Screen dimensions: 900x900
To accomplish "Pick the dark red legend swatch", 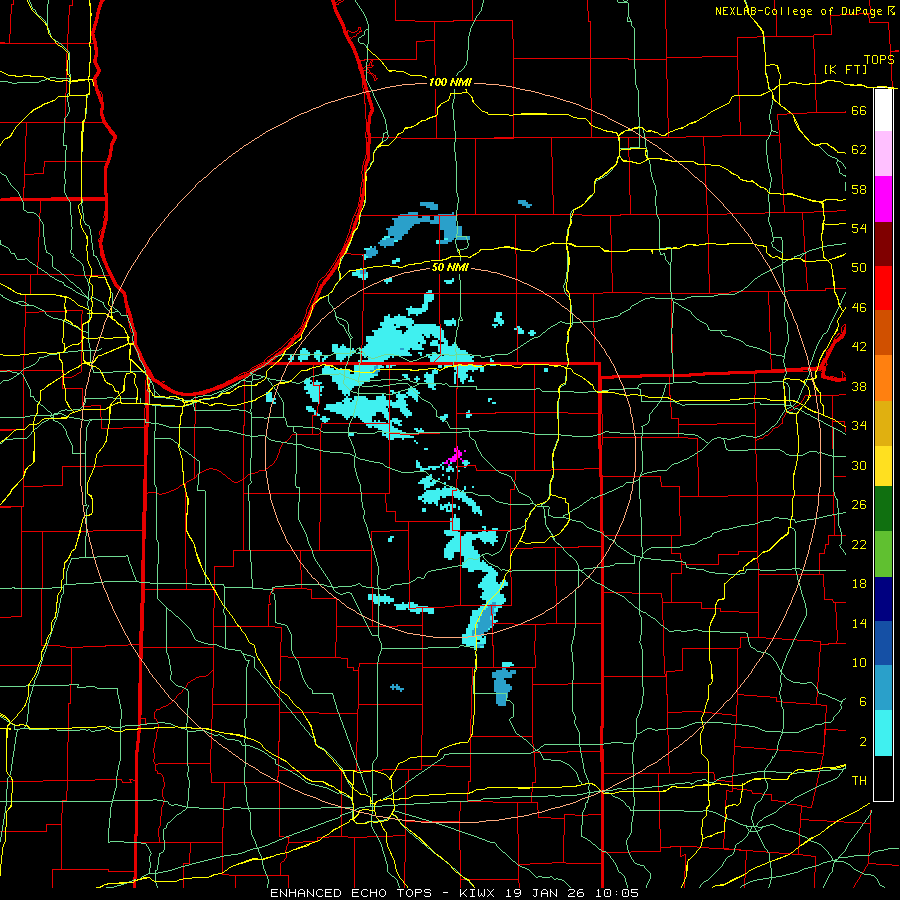I will 883,243.
